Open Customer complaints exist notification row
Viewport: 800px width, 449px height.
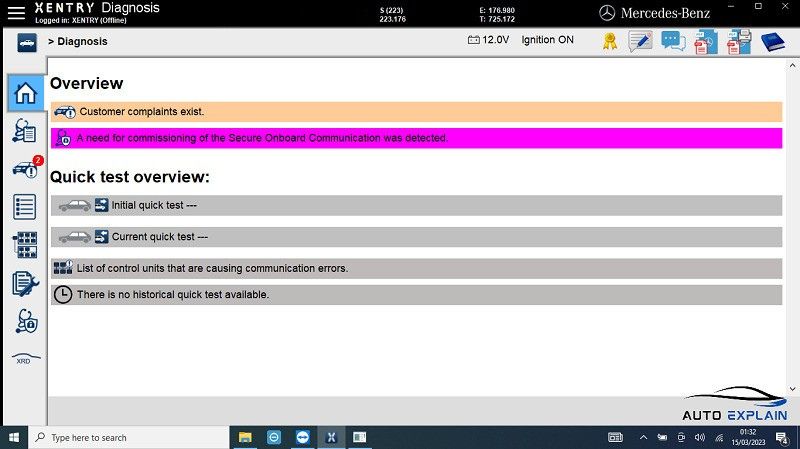pyautogui.click(x=416, y=112)
